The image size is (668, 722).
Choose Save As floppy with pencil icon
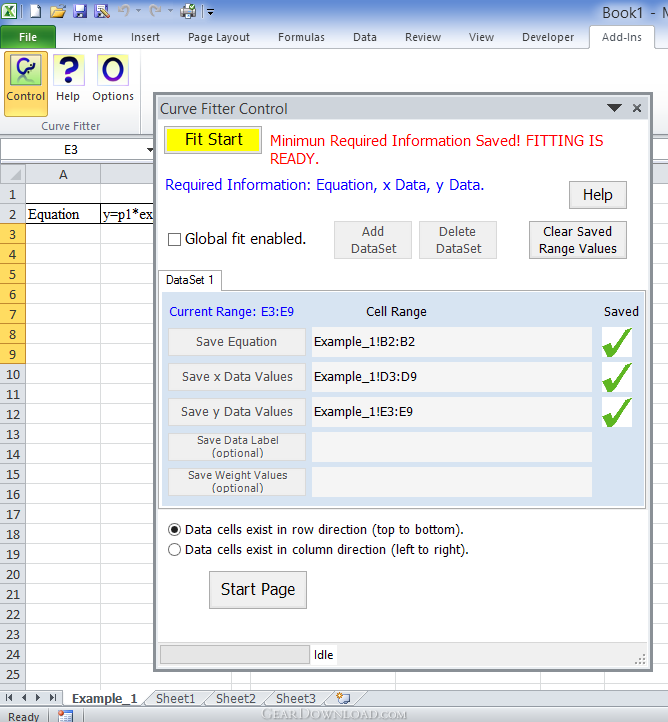click(102, 11)
